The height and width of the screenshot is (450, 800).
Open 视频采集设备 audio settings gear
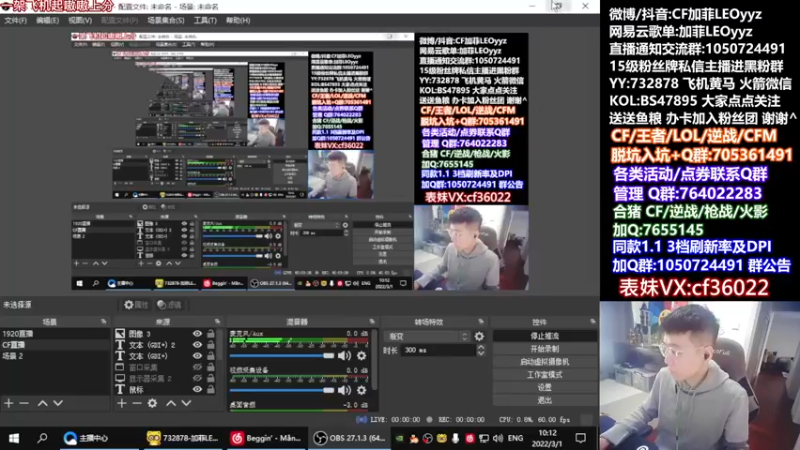[361, 390]
